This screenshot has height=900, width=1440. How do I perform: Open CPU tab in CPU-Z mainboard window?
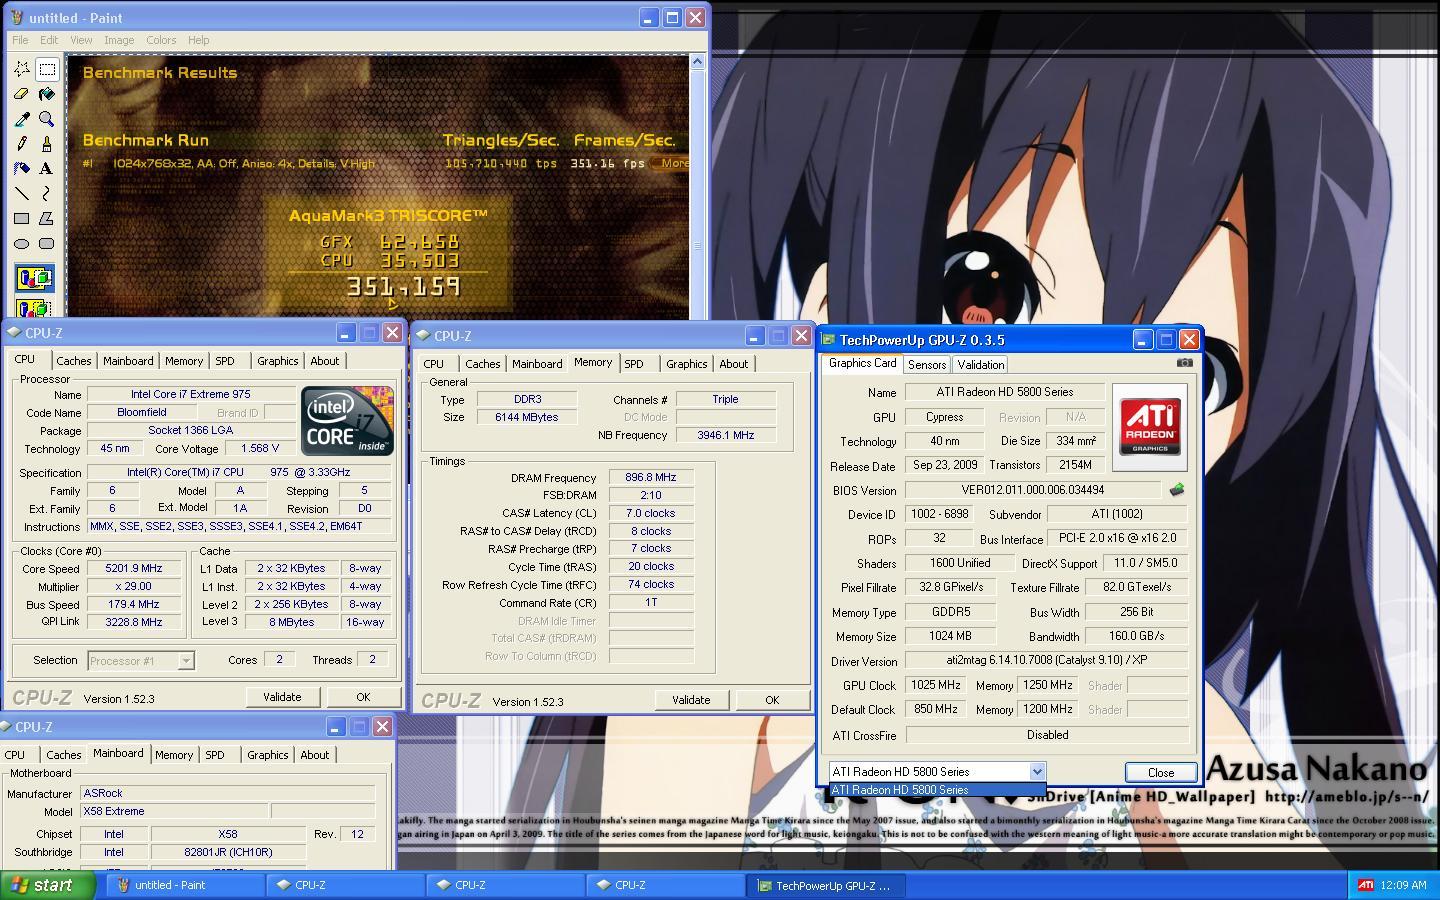coord(15,755)
